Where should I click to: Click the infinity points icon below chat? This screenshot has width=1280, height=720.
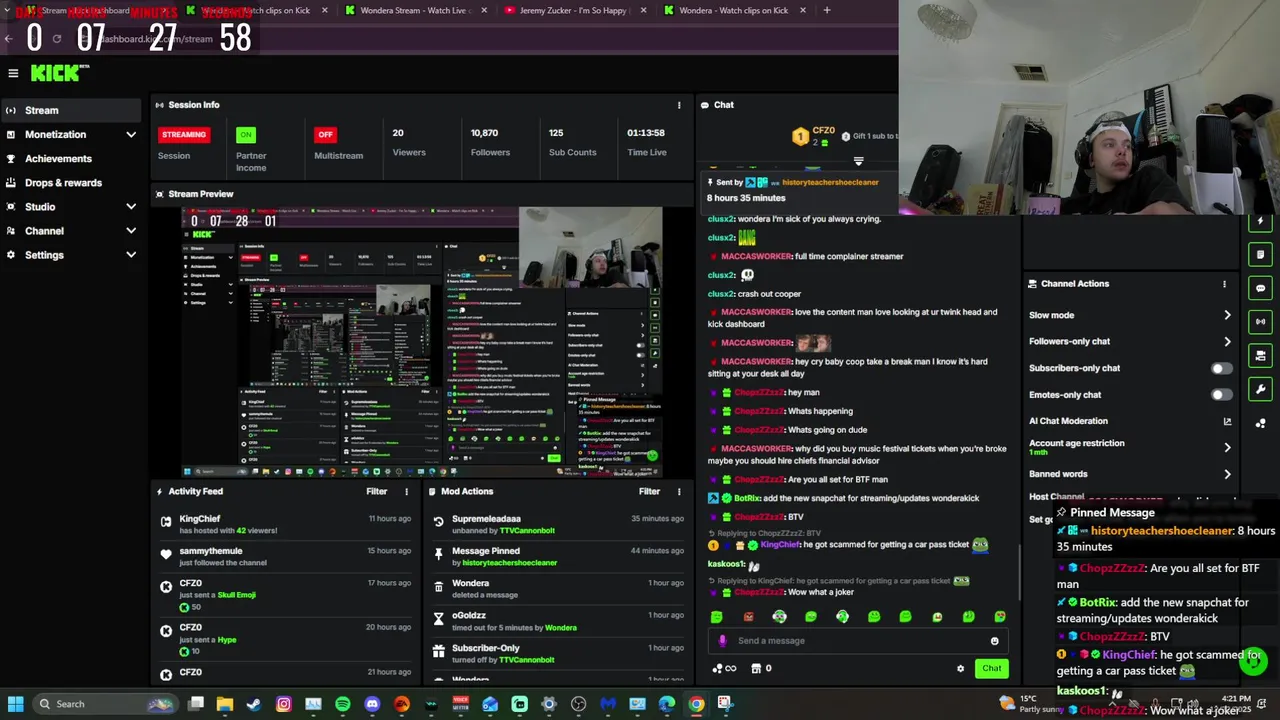tap(724, 669)
